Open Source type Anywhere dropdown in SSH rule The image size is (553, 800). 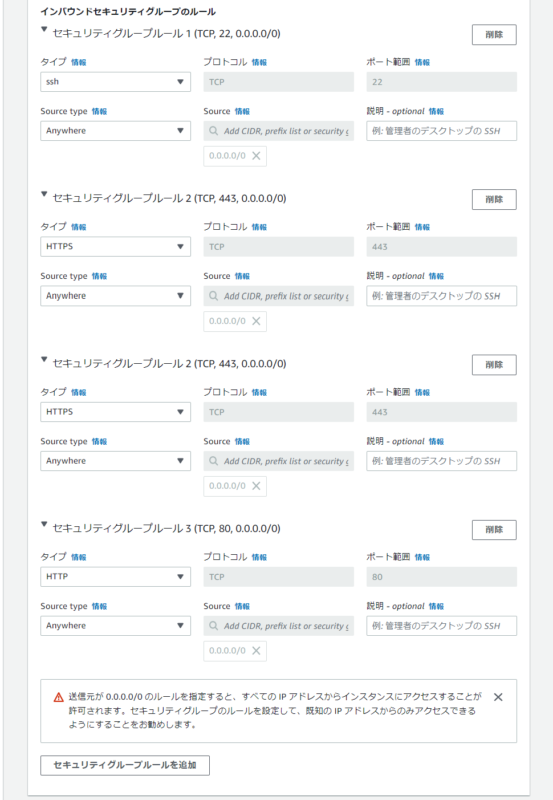coord(115,131)
